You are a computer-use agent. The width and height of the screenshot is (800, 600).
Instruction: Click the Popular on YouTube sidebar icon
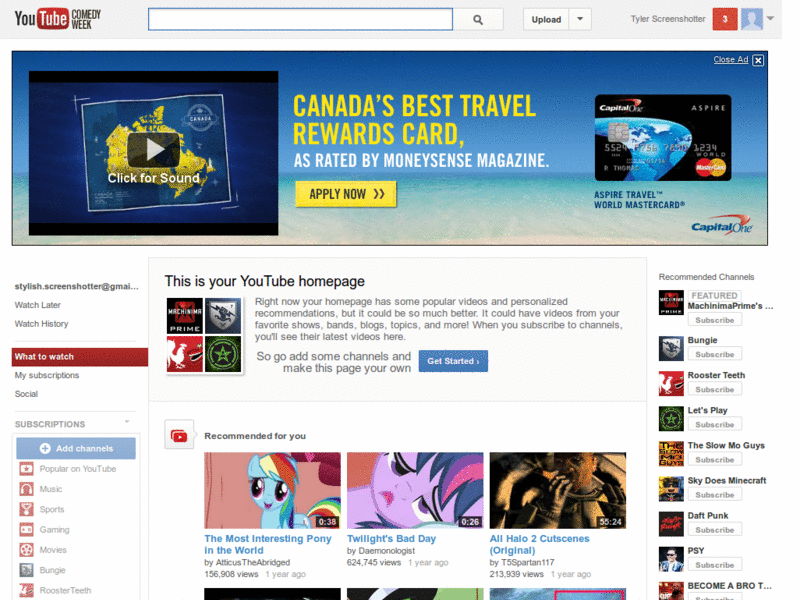(x=27, y=468)
